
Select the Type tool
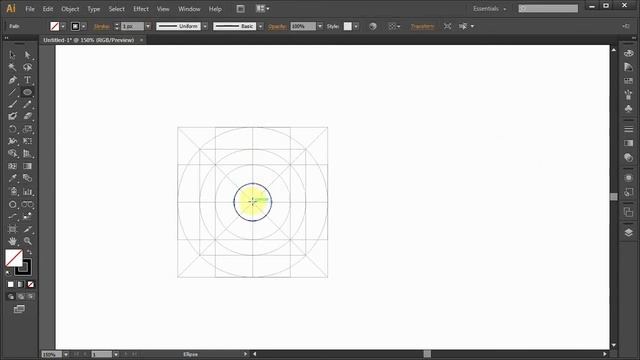(x=27, y=80)
